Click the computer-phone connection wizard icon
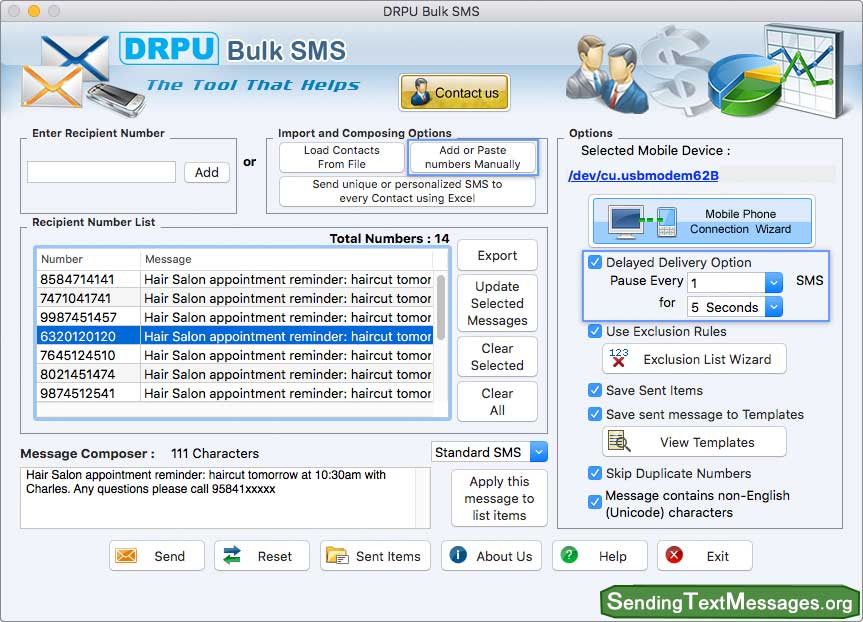 [642, 221]
